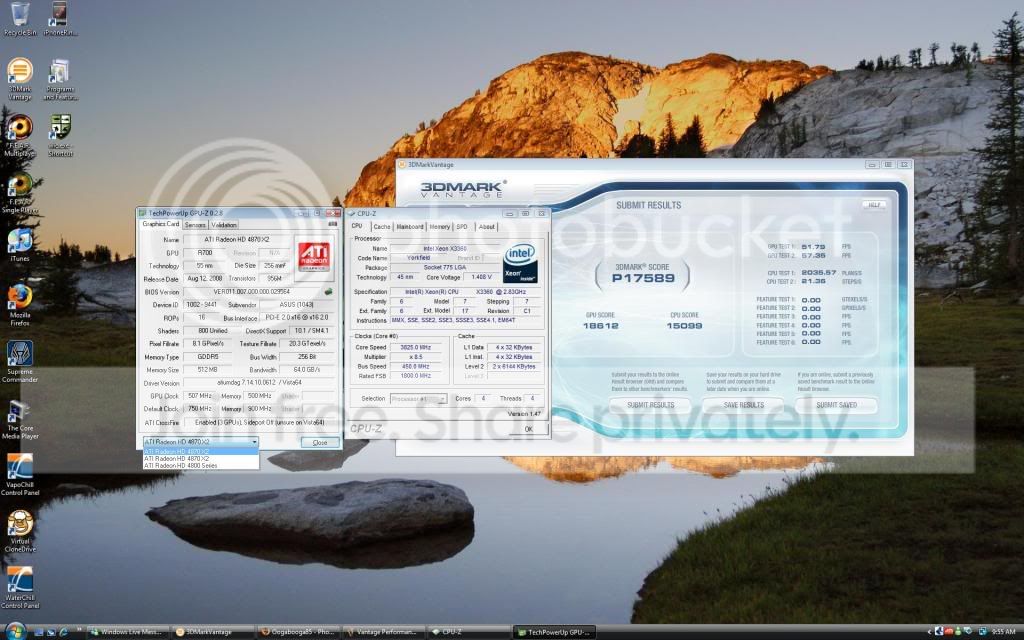This screenshot has width=1024, height=640.
Task: Click the ATI CrossFire status field
Action: pyautogui.click(x=259, y=423)
